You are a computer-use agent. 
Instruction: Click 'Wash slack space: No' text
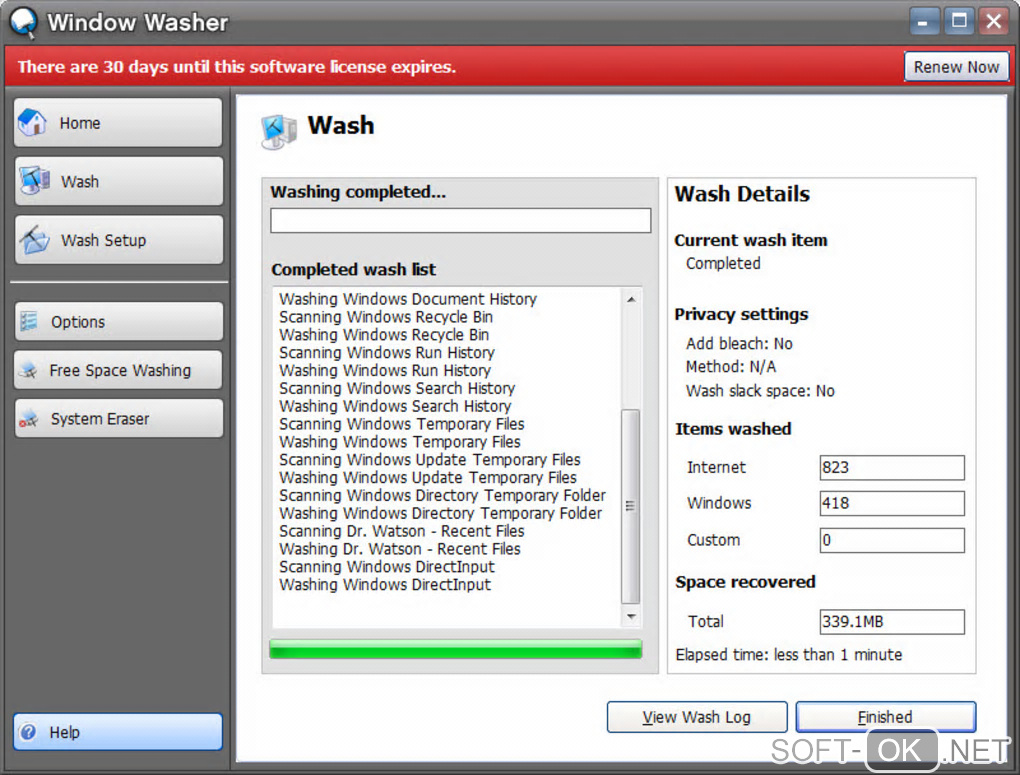click(760, 391)
